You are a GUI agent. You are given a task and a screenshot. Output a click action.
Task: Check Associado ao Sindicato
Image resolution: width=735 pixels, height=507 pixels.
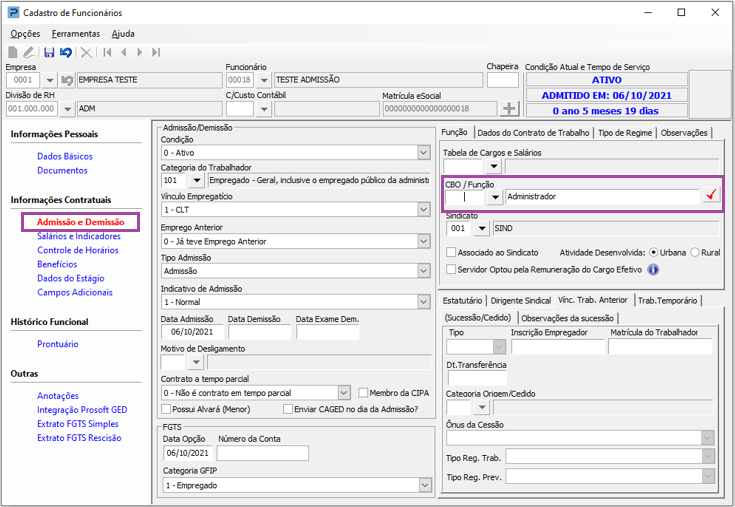(x=451, y=253)
